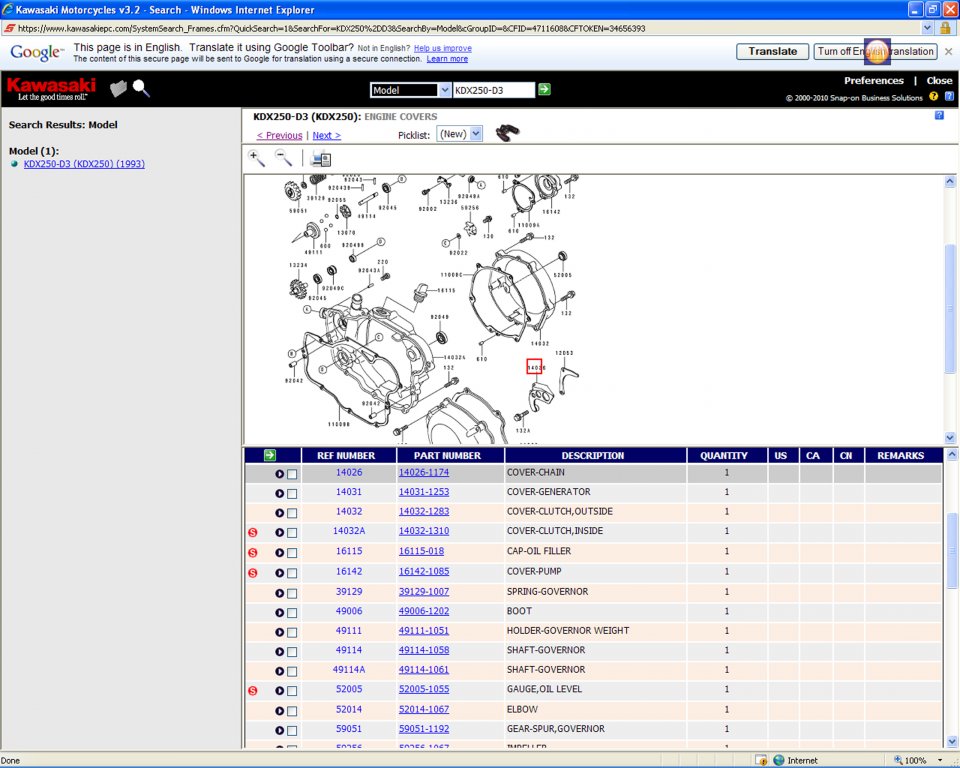Click the KDX250-D3 search input field
The height and width of the screenshot is (768, 960).
click(x=493, y=90)
